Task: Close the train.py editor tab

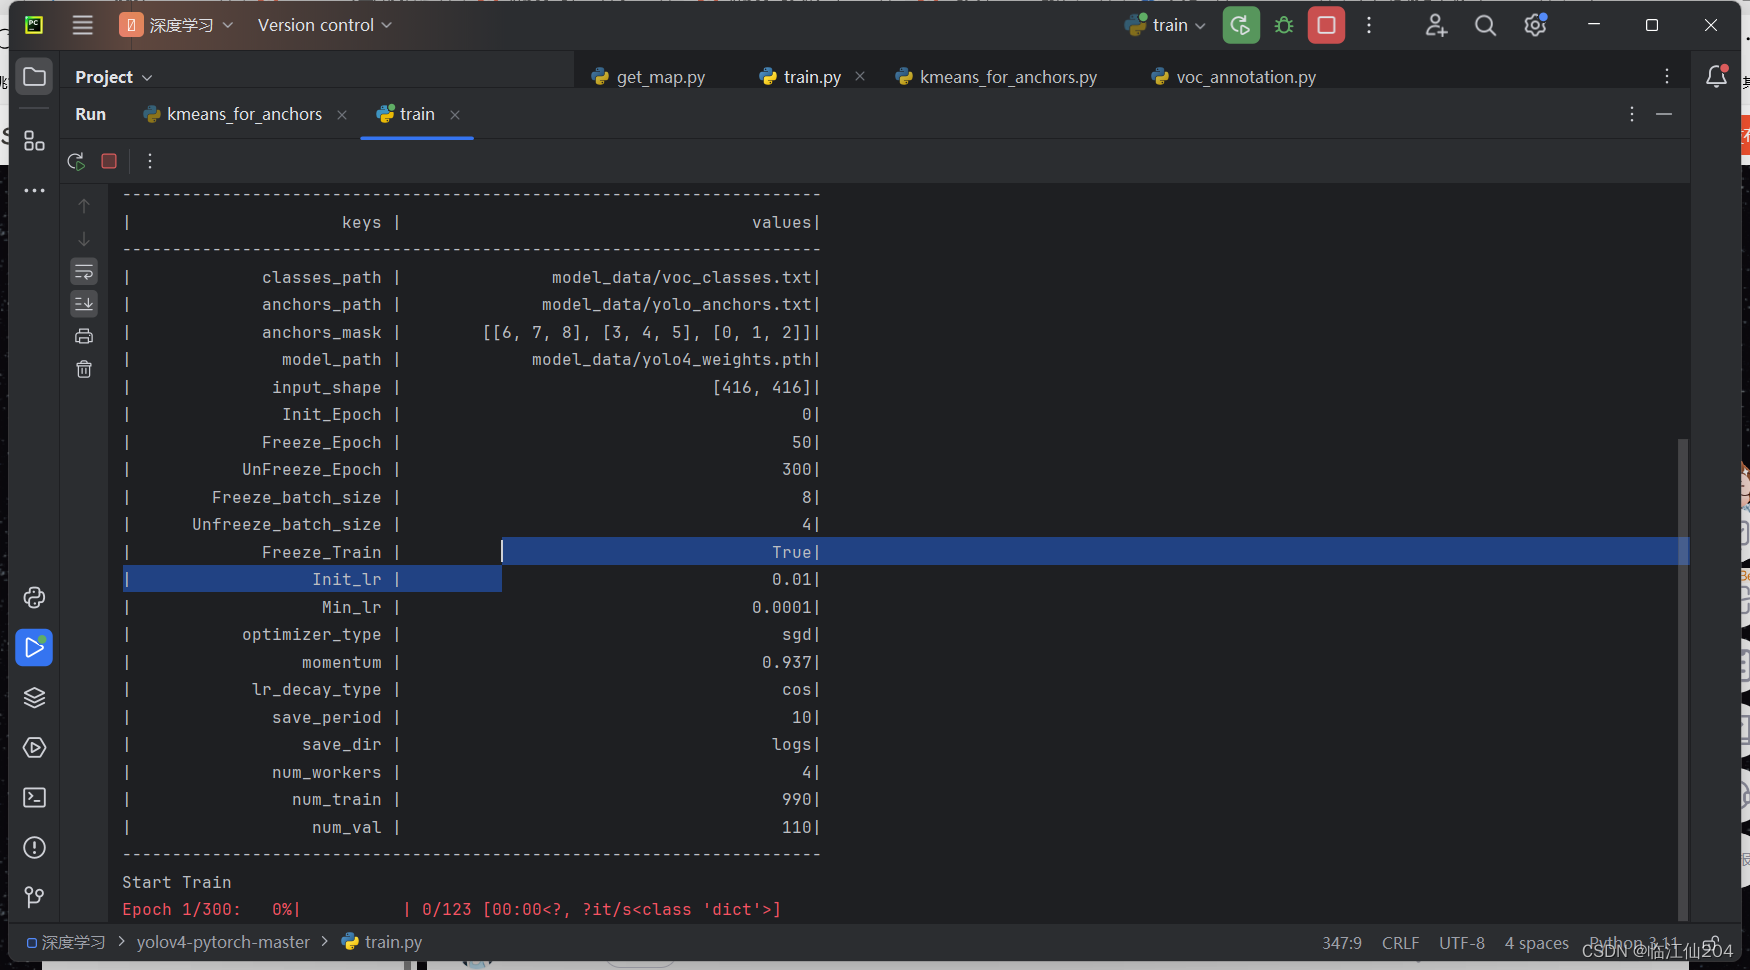Action: pyautogui.click(x=860, y=76)
